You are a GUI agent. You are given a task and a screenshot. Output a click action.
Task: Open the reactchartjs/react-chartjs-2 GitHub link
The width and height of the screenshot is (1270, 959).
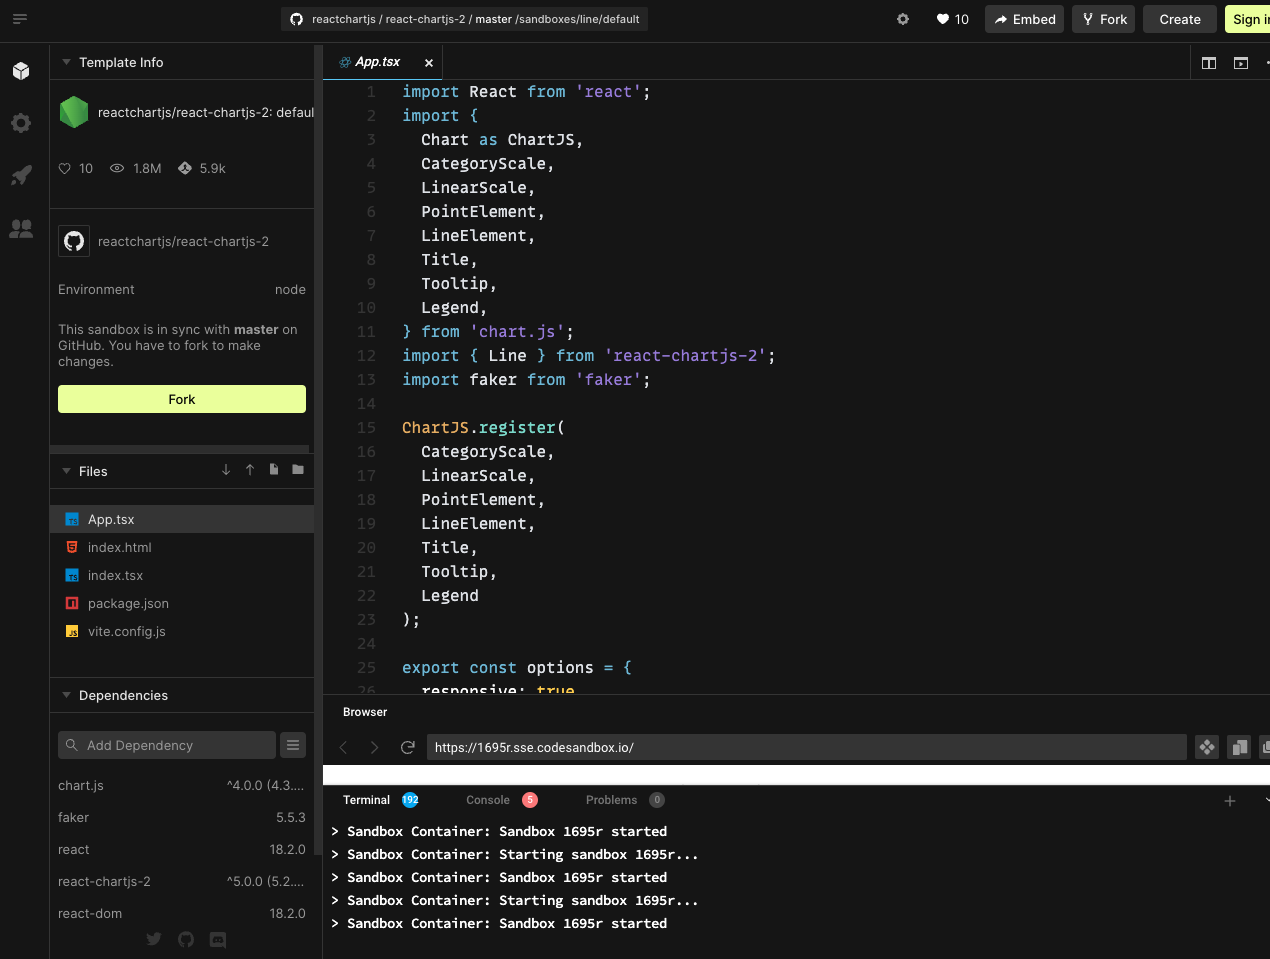[x=183, y=241]
